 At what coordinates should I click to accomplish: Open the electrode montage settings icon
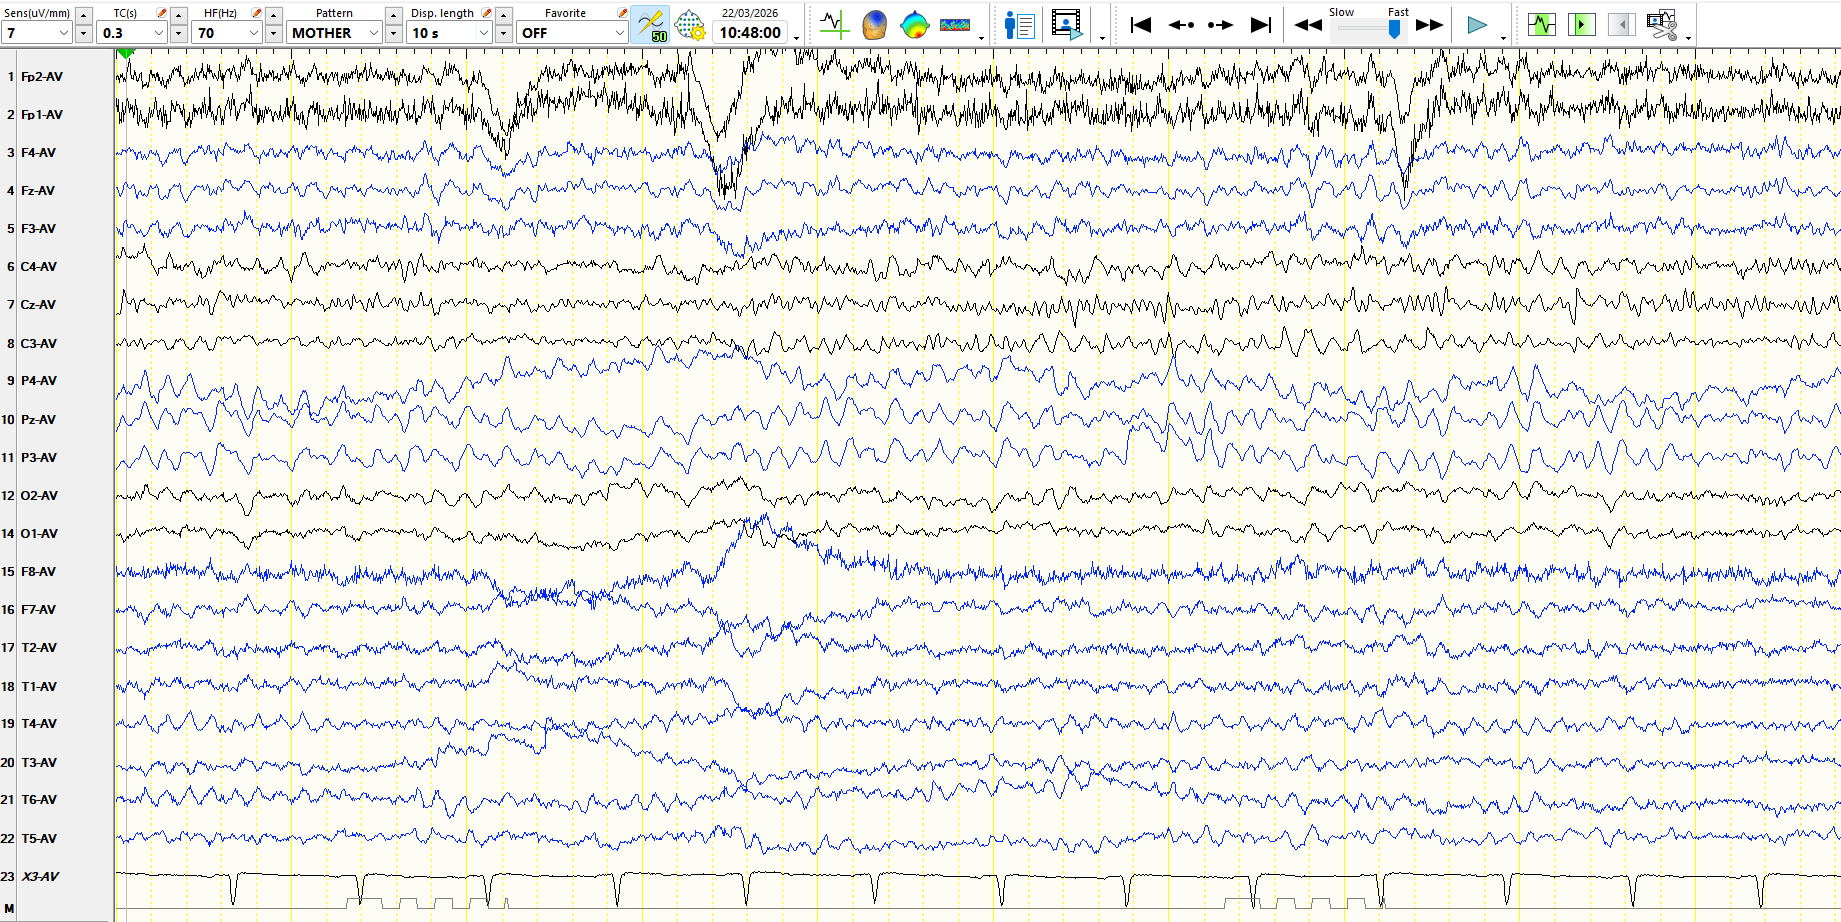click(690, 25)
